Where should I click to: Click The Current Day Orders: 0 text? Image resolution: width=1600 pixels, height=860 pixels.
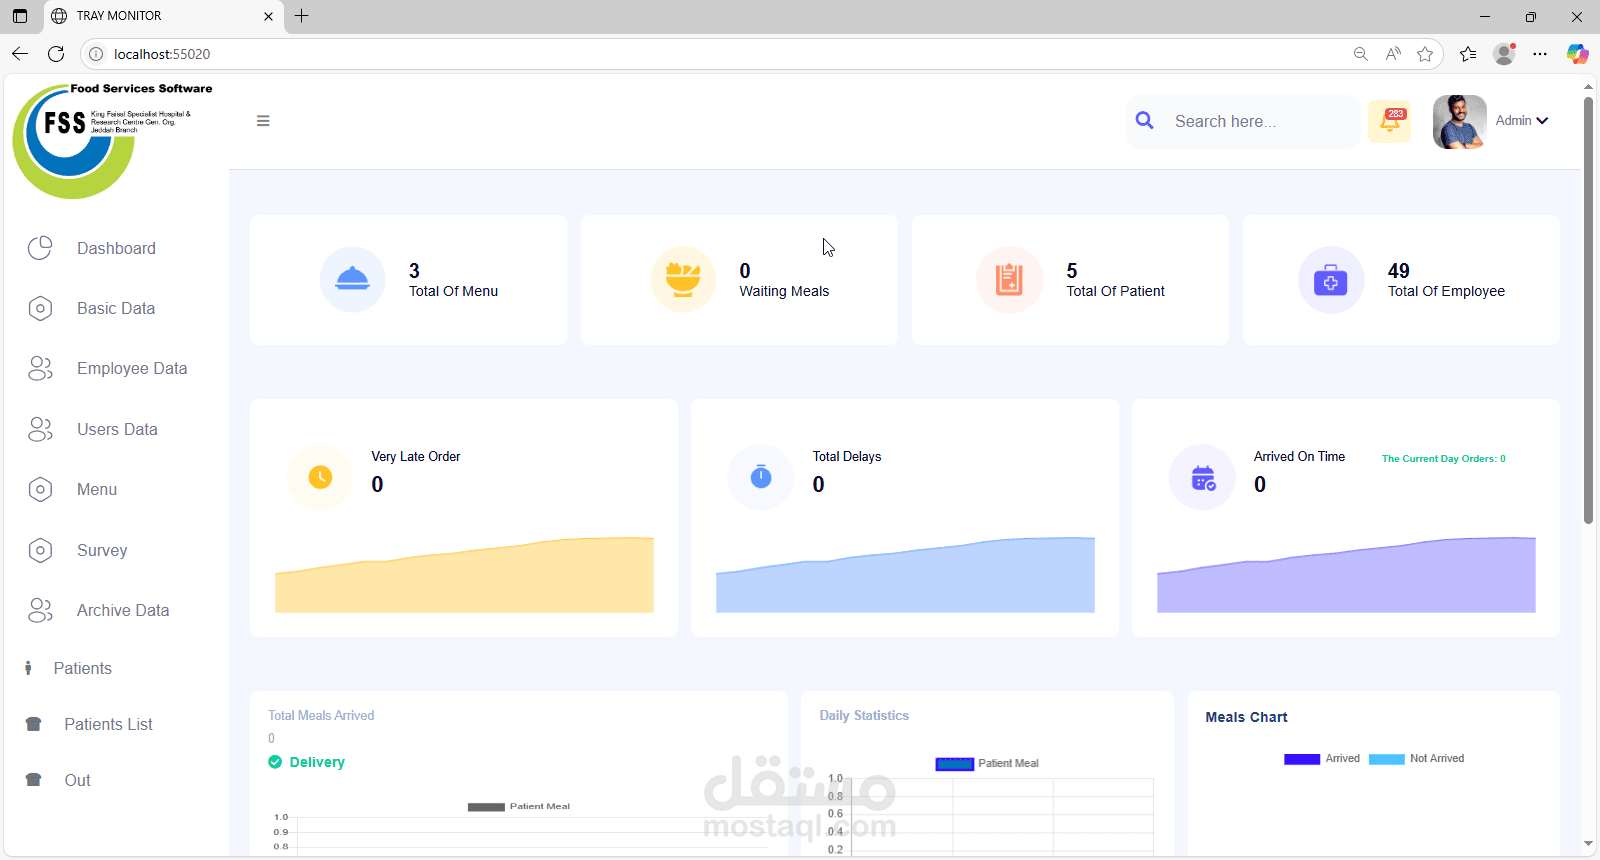1443,459
